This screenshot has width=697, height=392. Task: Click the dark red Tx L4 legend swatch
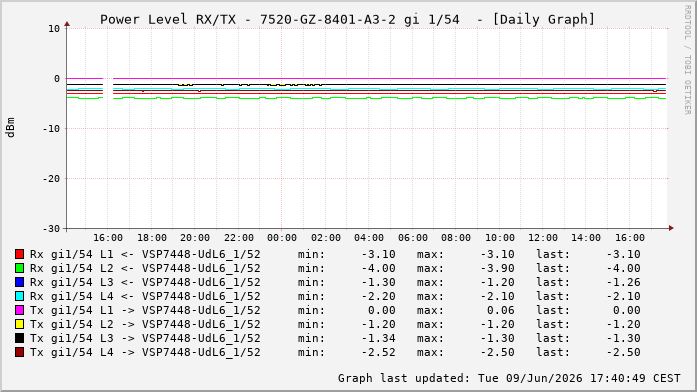pyautogui.click(x=19, y=352)
